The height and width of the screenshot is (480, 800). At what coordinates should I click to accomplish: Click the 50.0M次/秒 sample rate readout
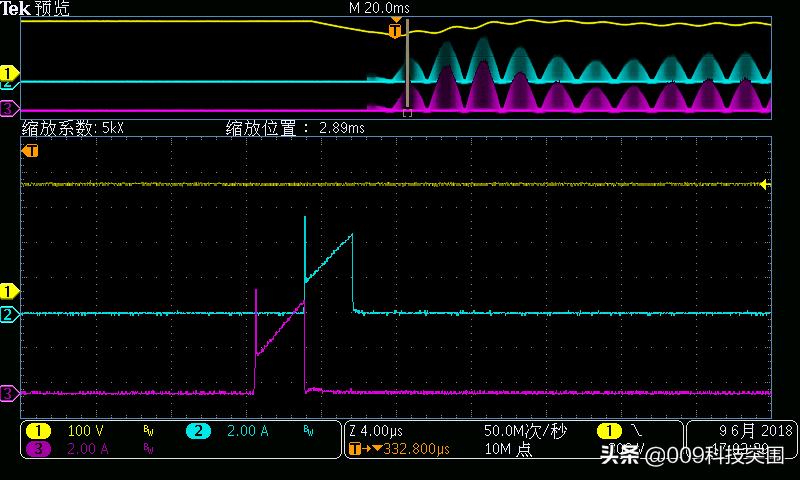[525, 431]
